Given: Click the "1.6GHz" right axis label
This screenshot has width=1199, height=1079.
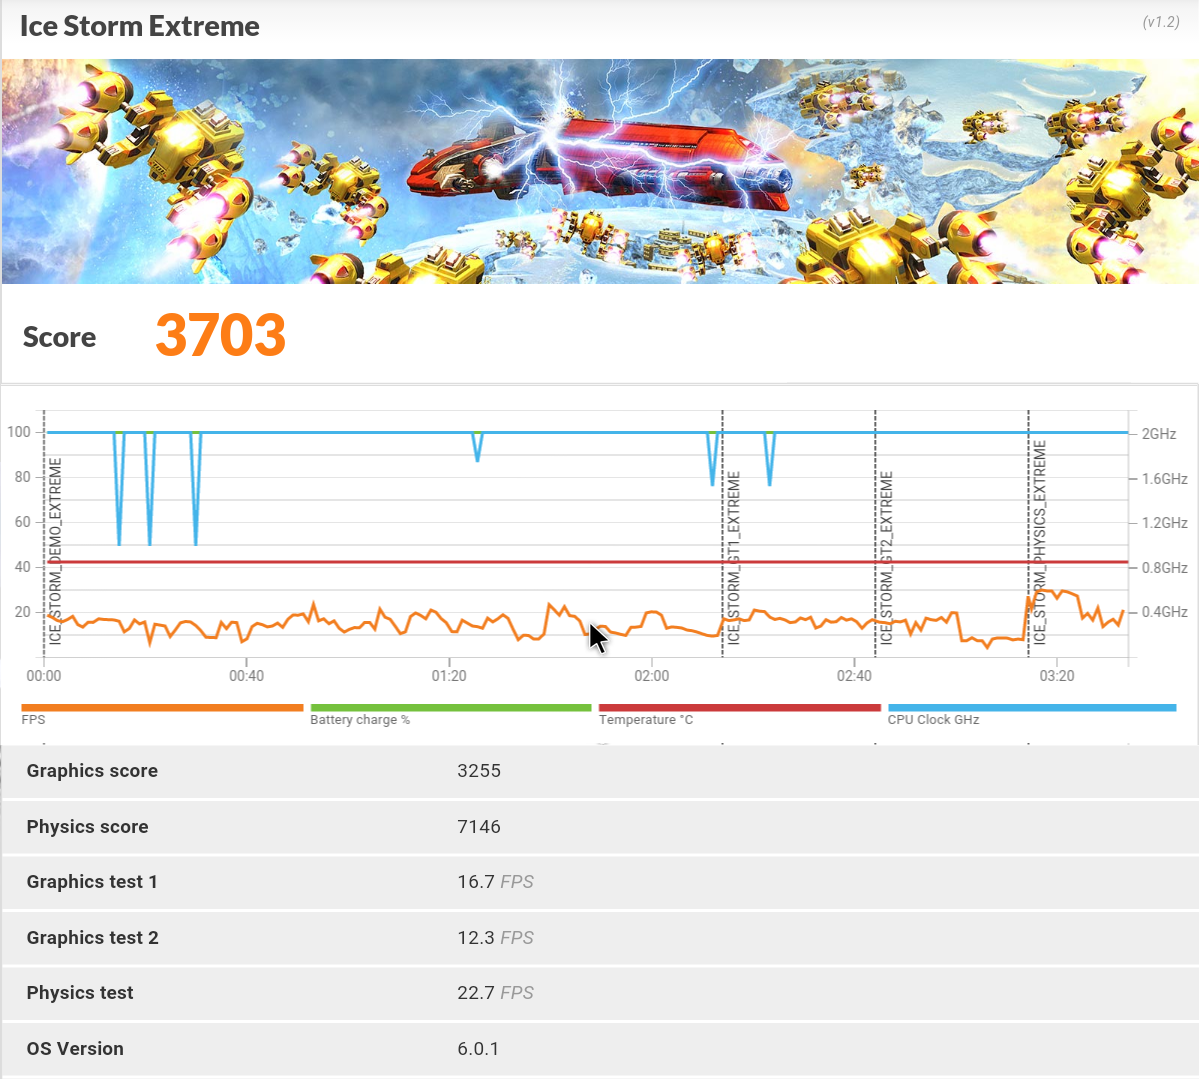Looking at the screenshot, I should click(1165, 479).
